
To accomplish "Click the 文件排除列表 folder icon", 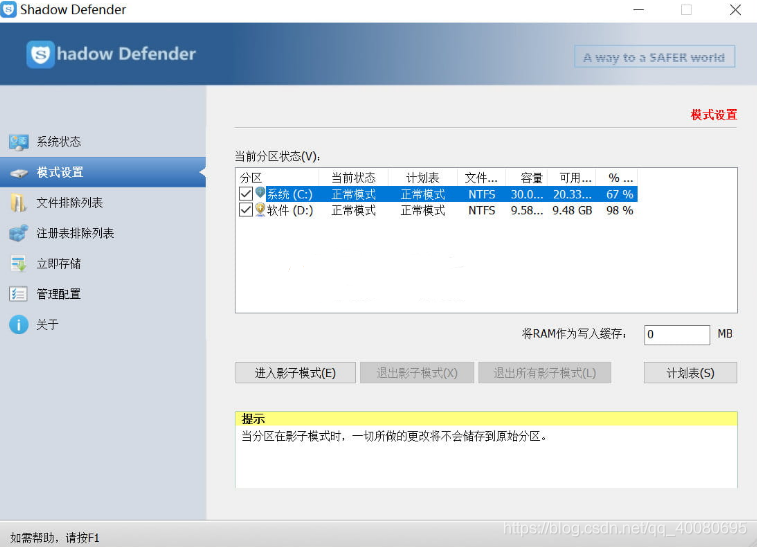I will pos(18,203).
